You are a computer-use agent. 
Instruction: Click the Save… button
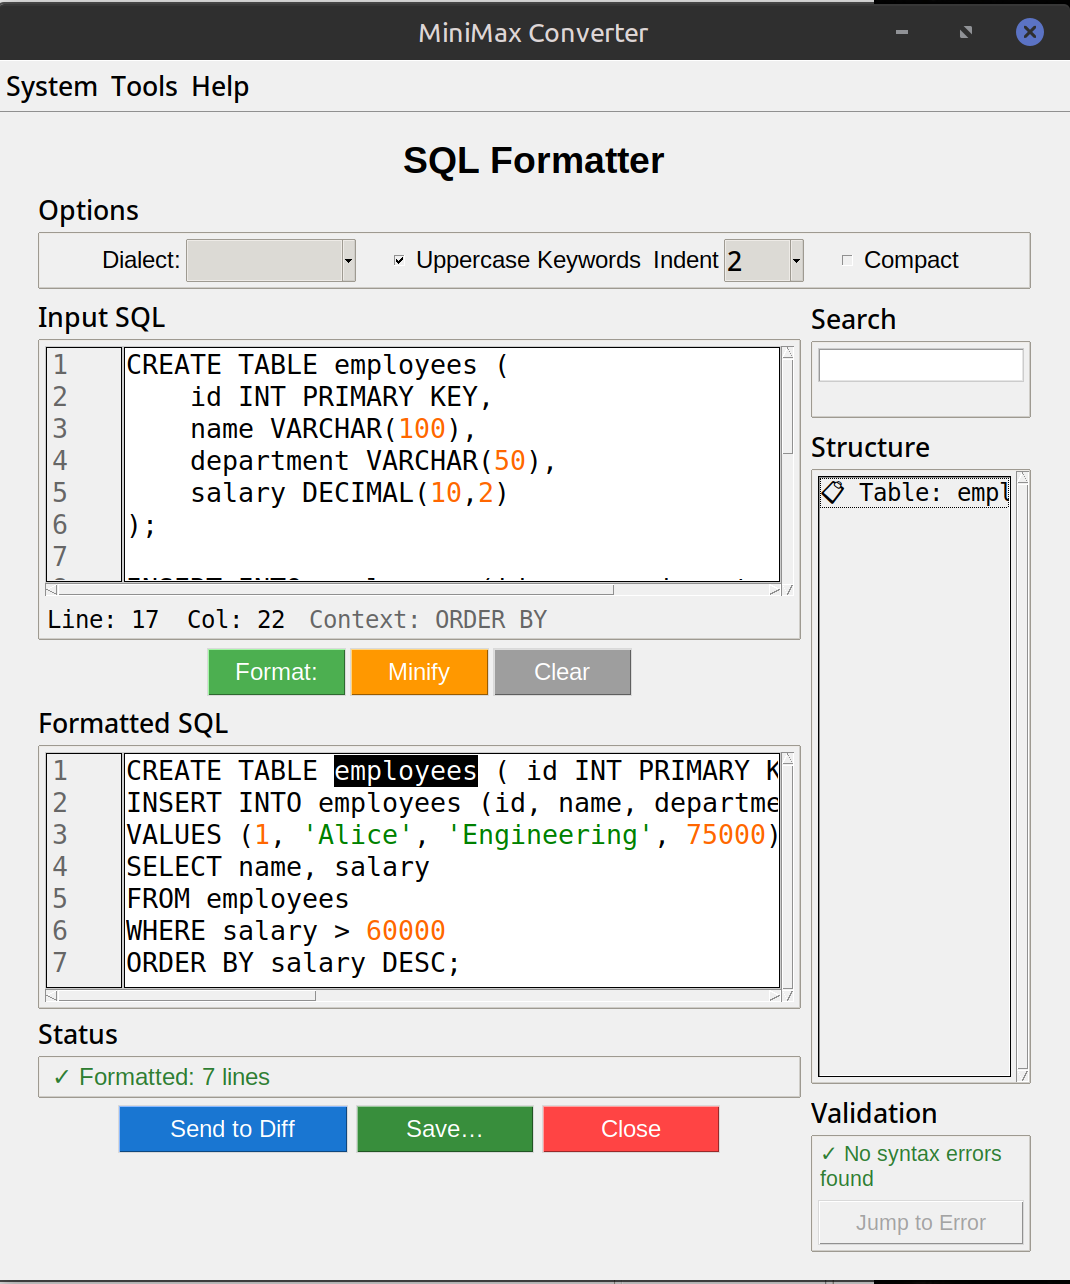point(445,1129)
